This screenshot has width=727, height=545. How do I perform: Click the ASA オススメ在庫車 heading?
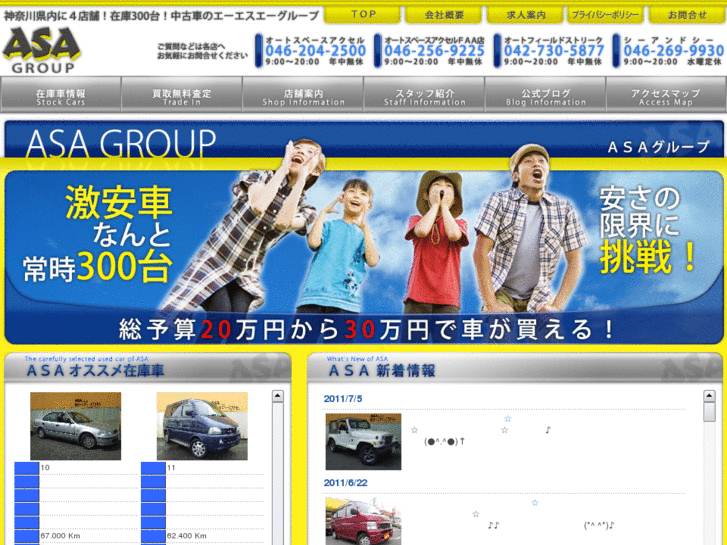(x=95, y=371)
